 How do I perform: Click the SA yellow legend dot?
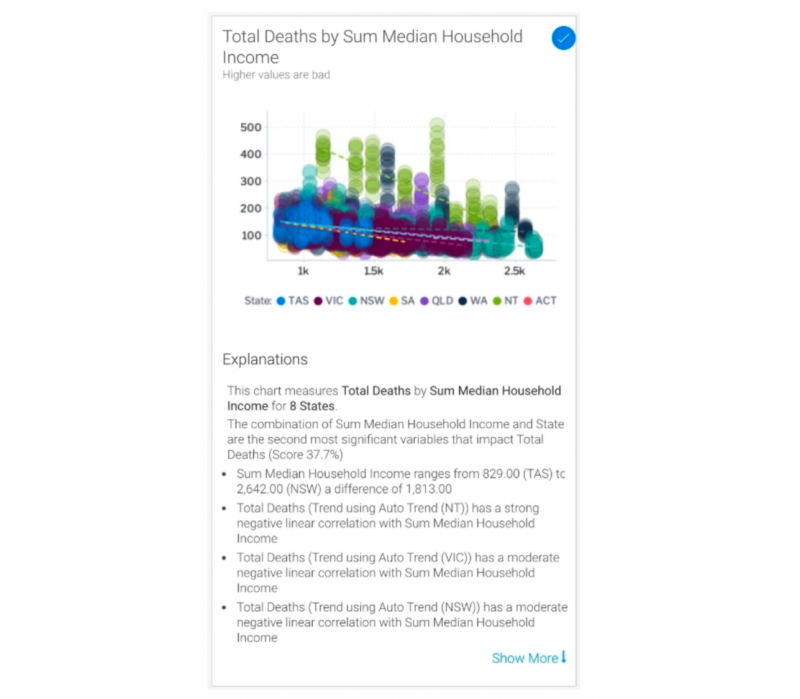pyautogui.click(x=393, y=301)
